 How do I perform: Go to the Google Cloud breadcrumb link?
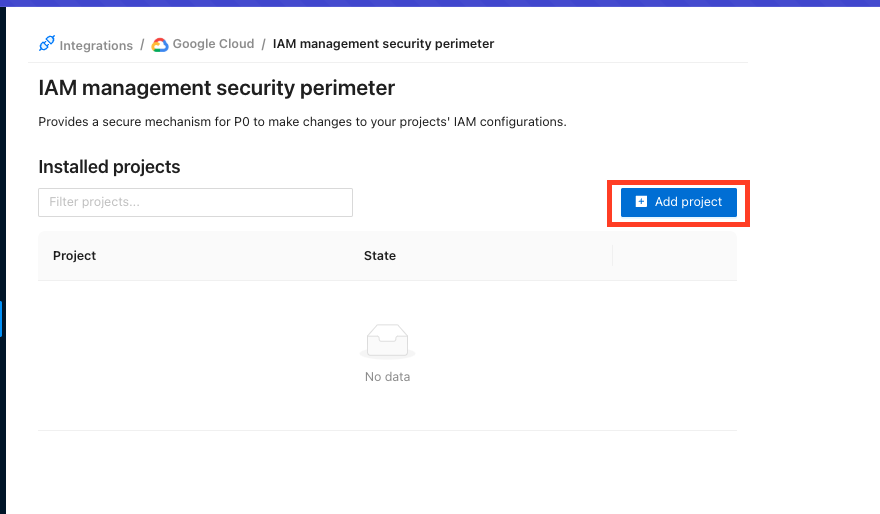coord(213,44)
